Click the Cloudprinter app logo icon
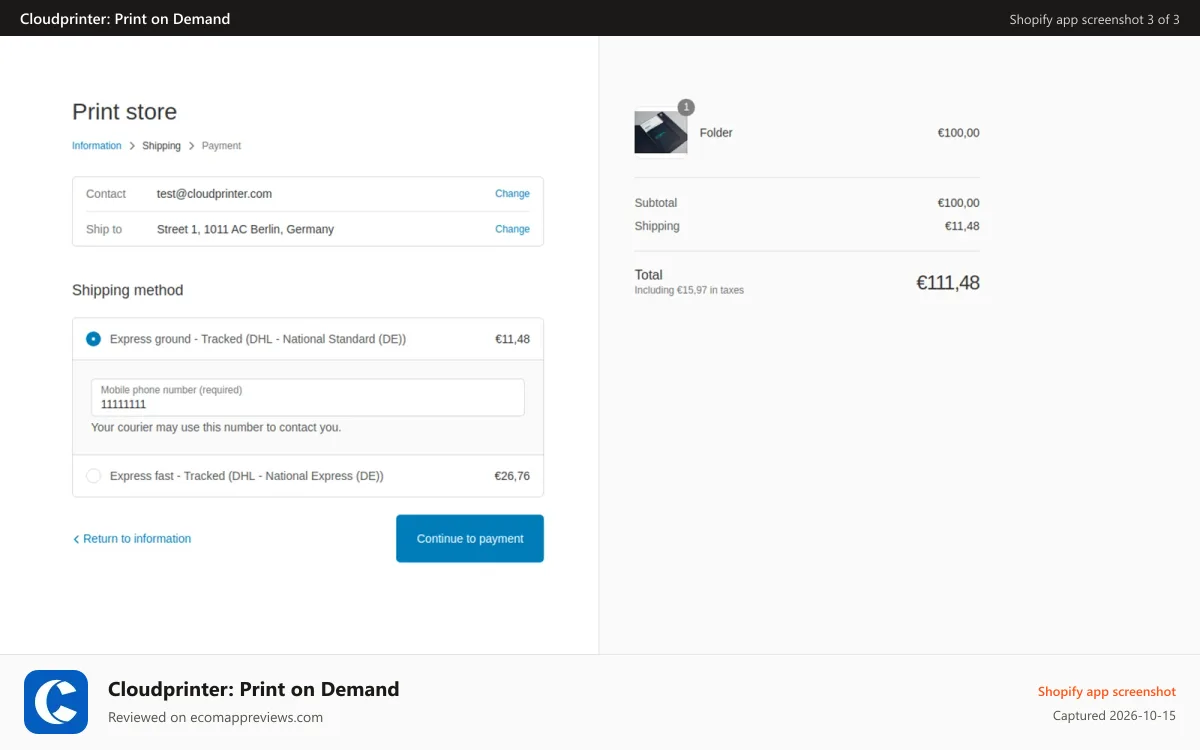Viewport: 1200px width, 750px height. pyautogui.click(x=56, y=702)
